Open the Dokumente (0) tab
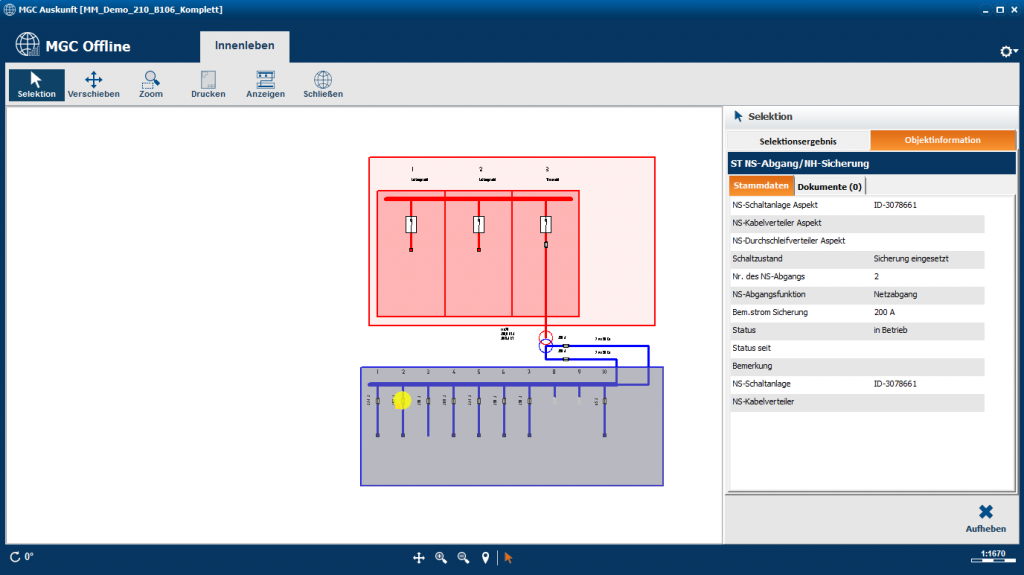Viewport: 1024px width, 575px height. click(x=829, y=187)
